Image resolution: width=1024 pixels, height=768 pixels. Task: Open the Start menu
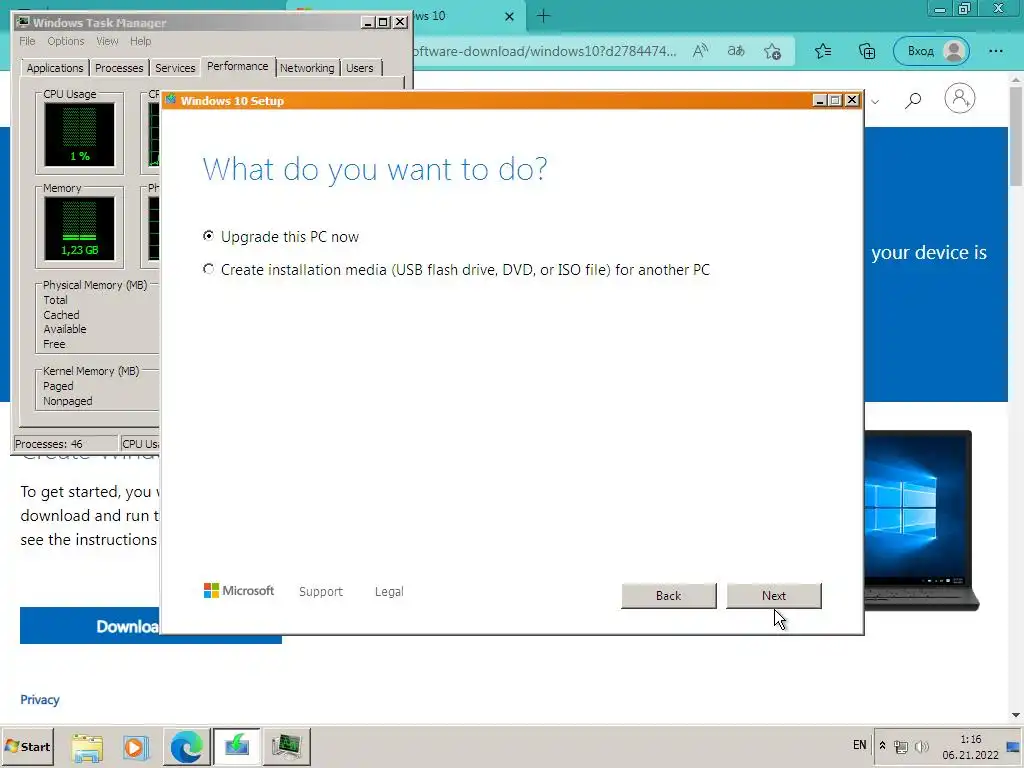[27, 746]
